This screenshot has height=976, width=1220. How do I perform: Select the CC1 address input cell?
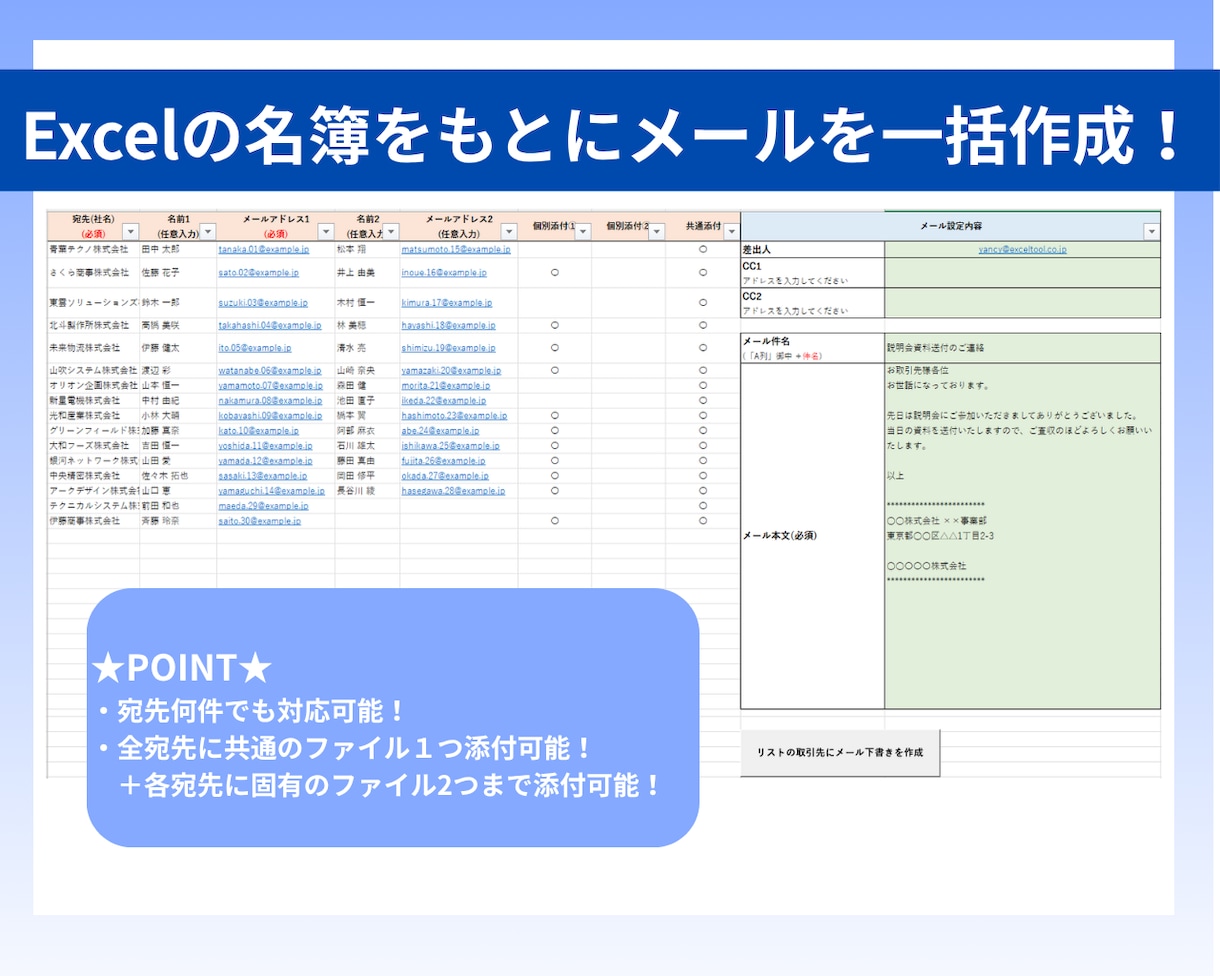pyautogui.click(x=1022, y=272)
